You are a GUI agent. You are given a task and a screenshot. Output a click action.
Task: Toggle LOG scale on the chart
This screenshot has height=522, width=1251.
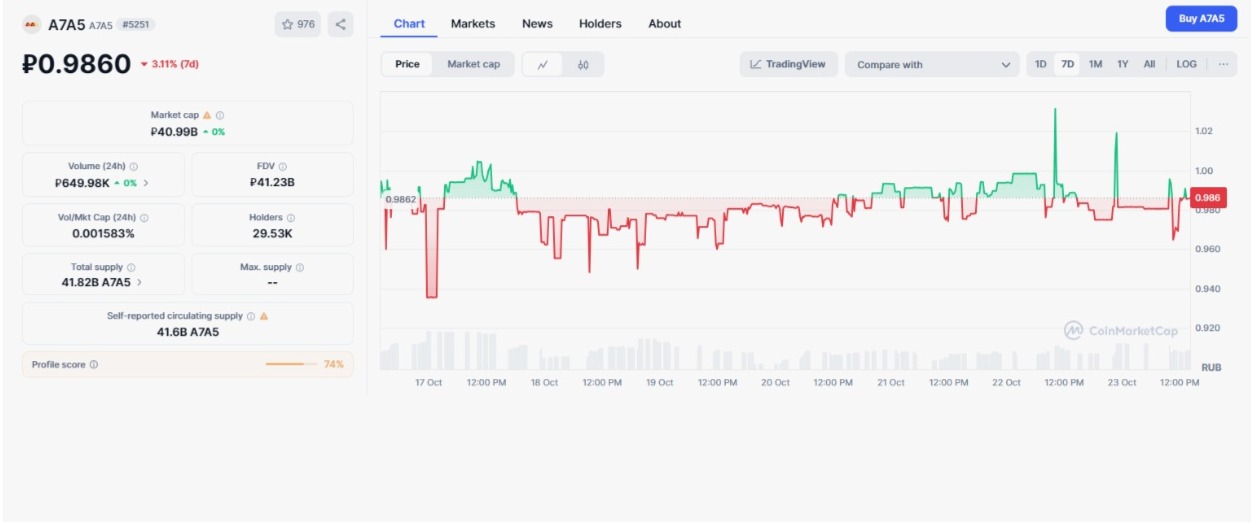pyautogui.click(x=1186, y=64)
